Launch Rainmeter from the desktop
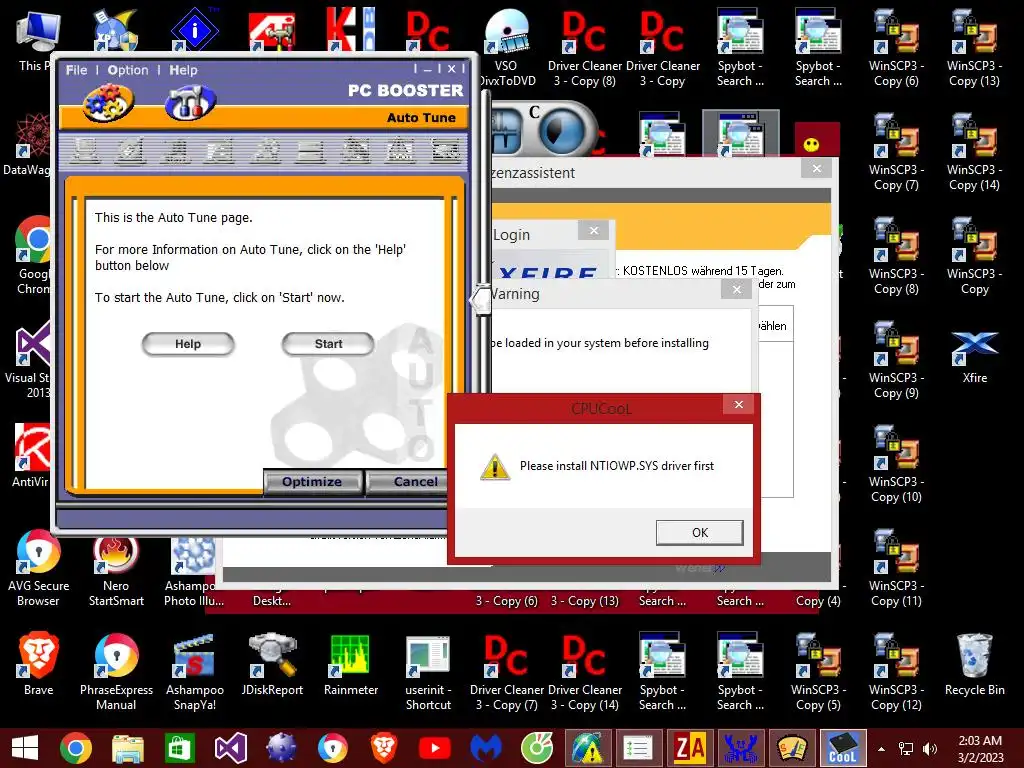Viewport: 1024px width, 768px height. coord(351,665)
